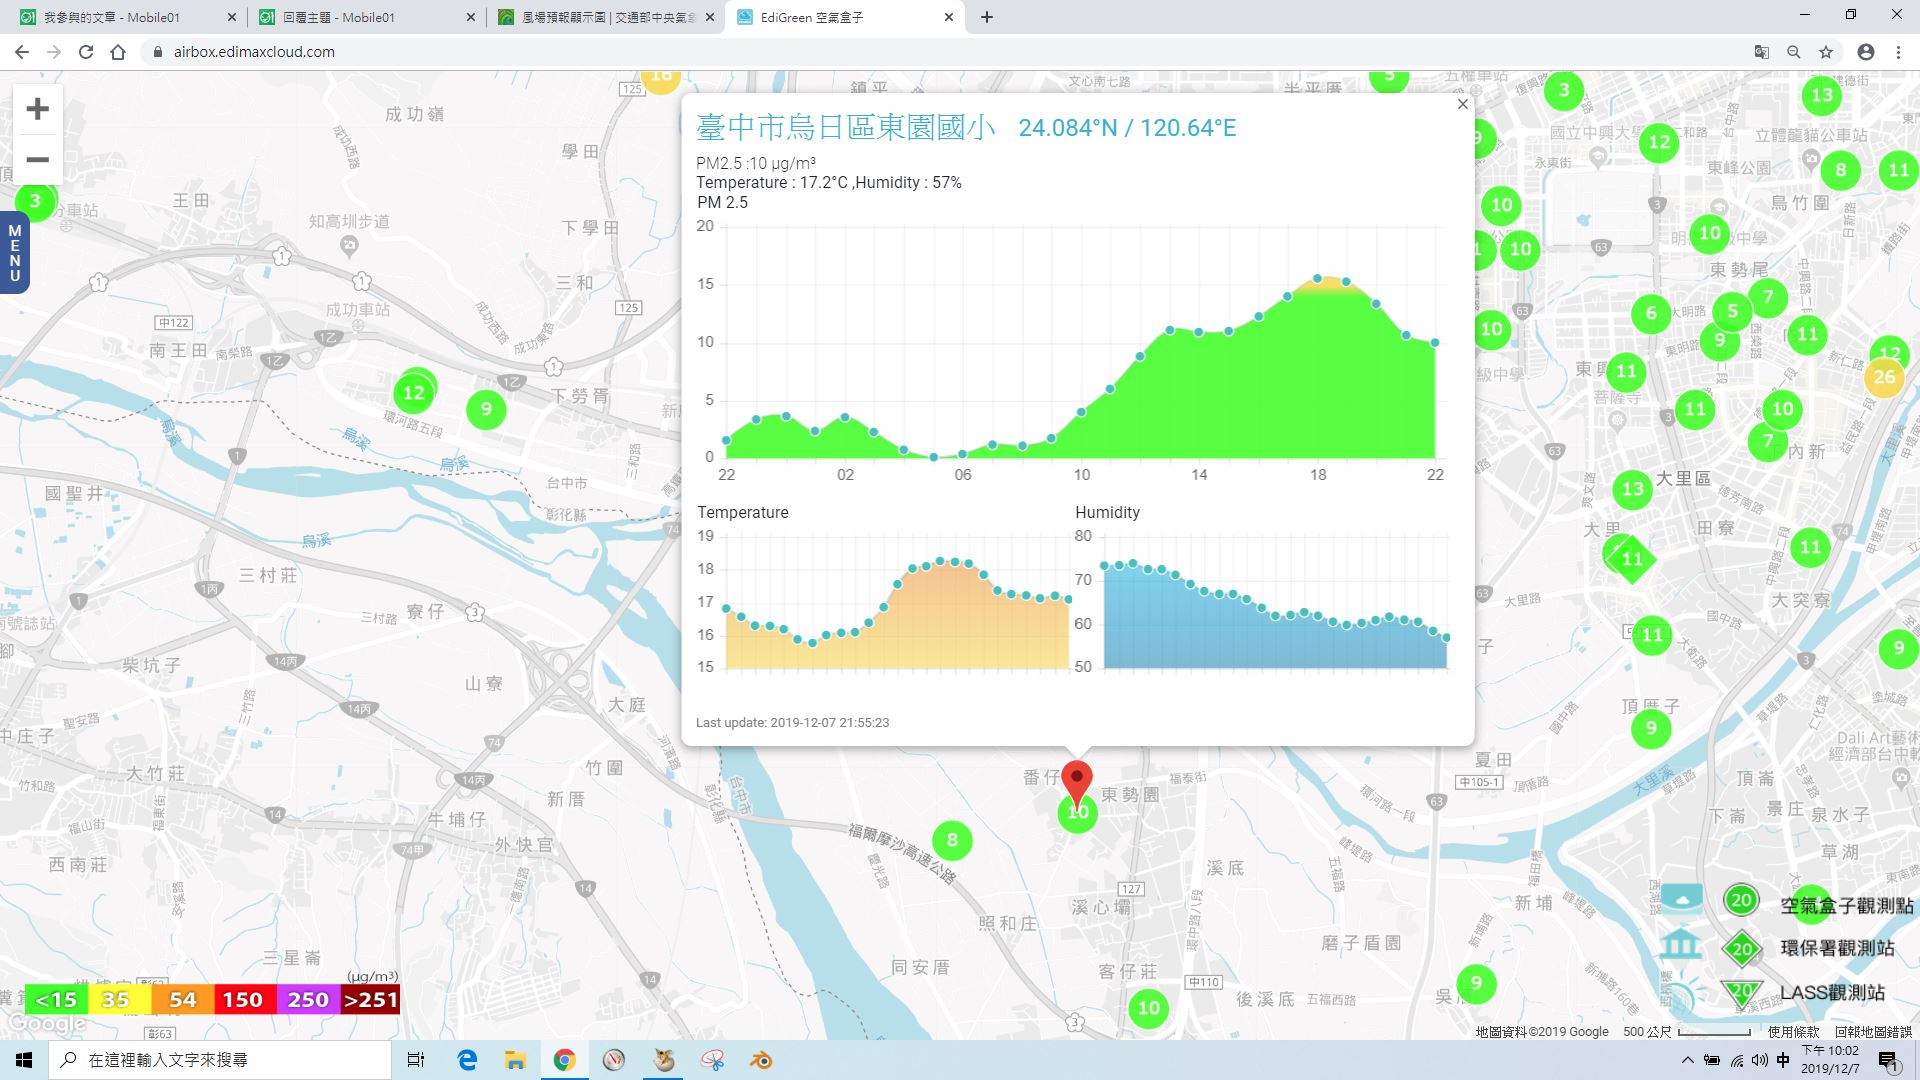Click the dark red >251 legend box

pyautogui.click(x=370, y=1000)
